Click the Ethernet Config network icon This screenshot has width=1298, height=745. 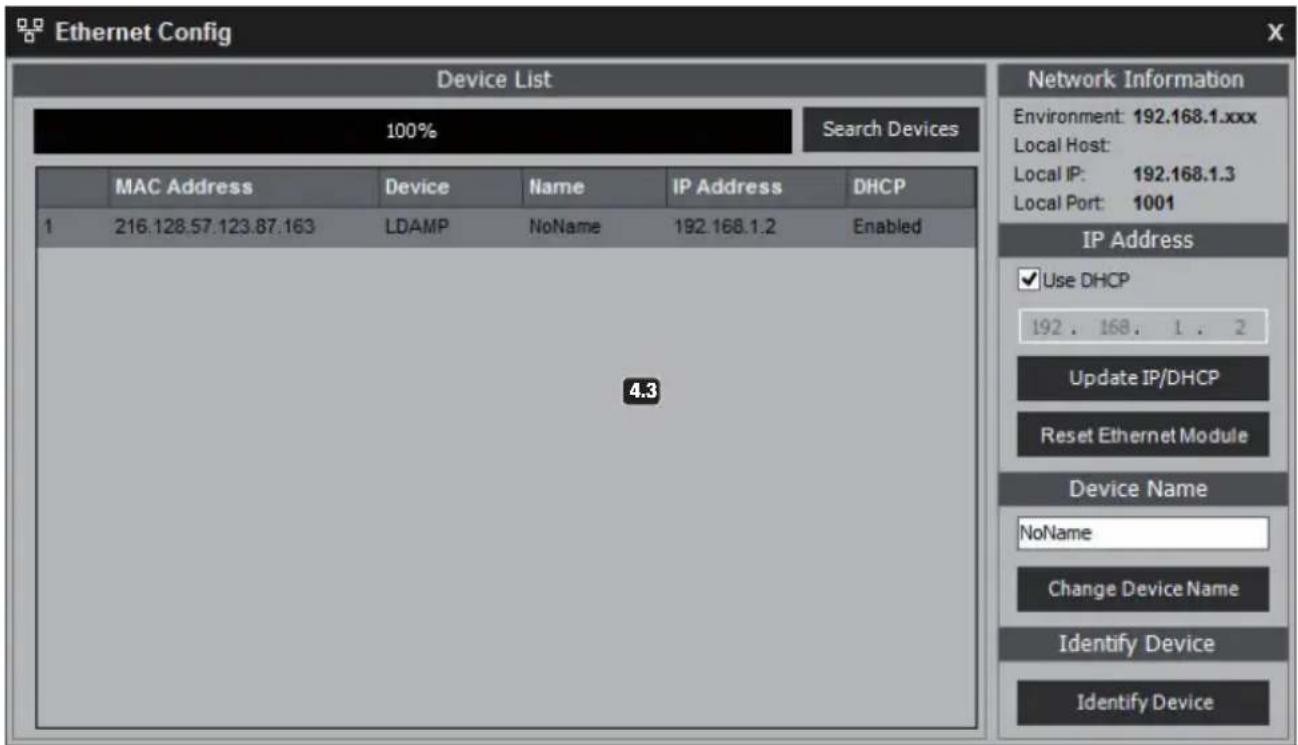click(x=30, y=32)
